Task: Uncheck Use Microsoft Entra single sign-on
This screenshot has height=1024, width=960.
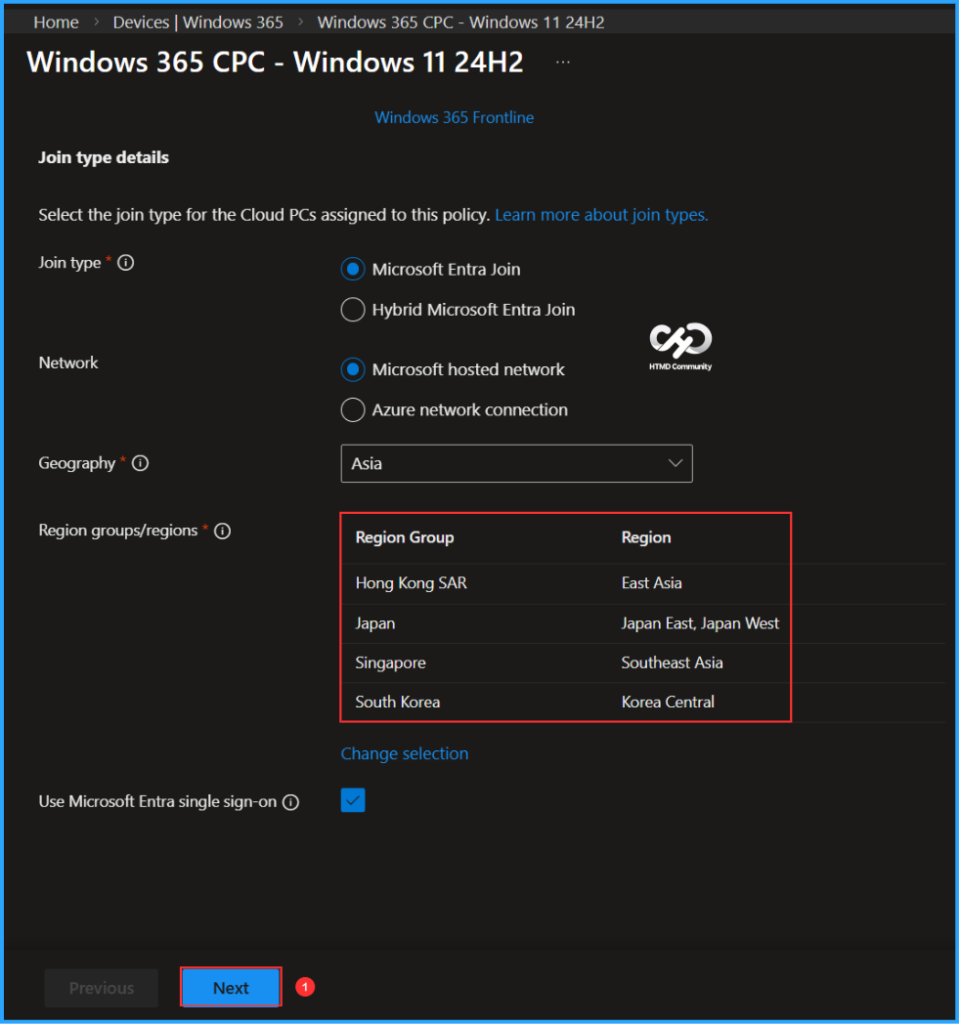Action: pos(352,800)
